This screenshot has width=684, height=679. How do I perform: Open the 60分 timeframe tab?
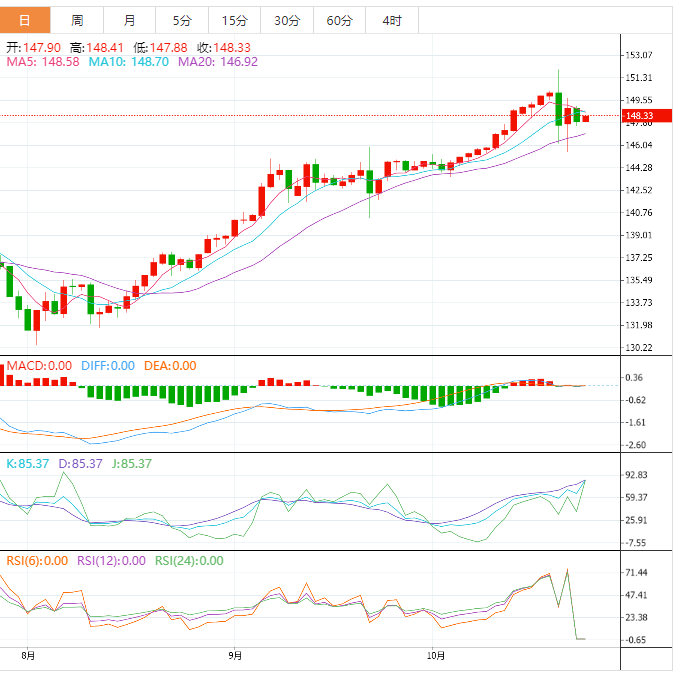coord(339,20)
